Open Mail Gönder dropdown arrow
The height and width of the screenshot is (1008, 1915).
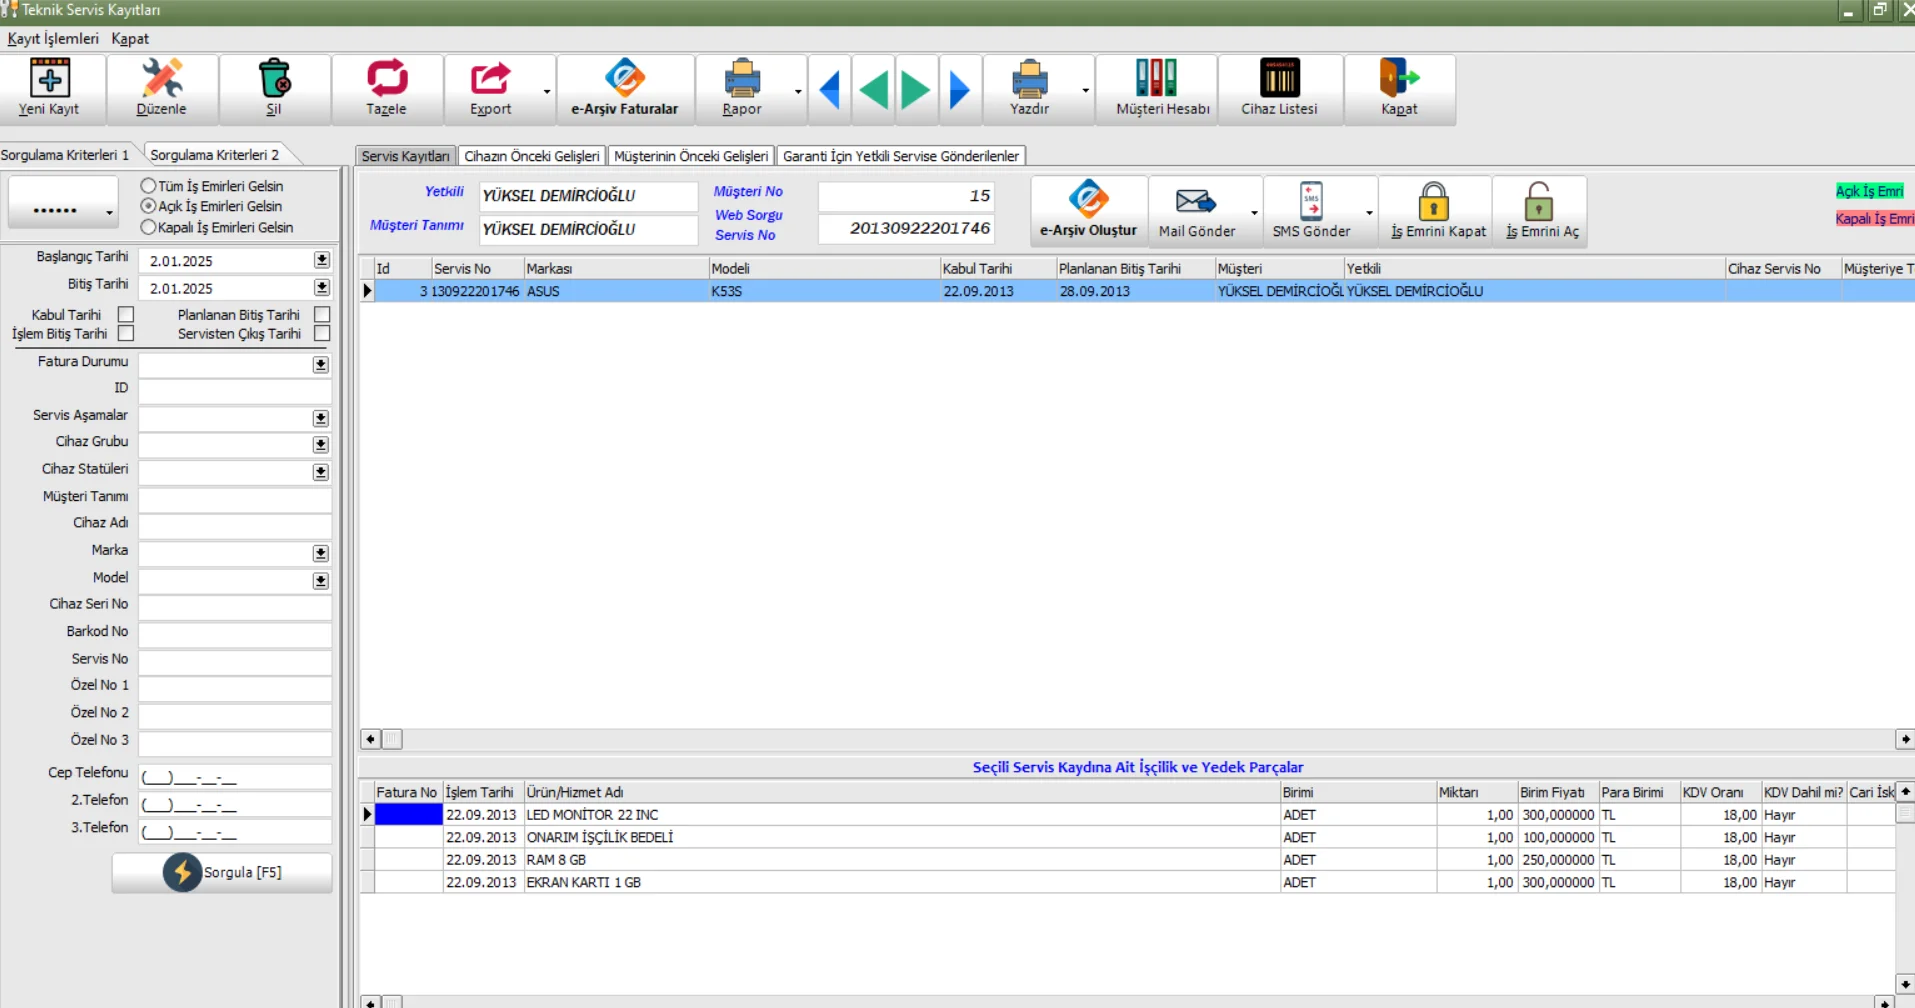tap(1254, 213)
